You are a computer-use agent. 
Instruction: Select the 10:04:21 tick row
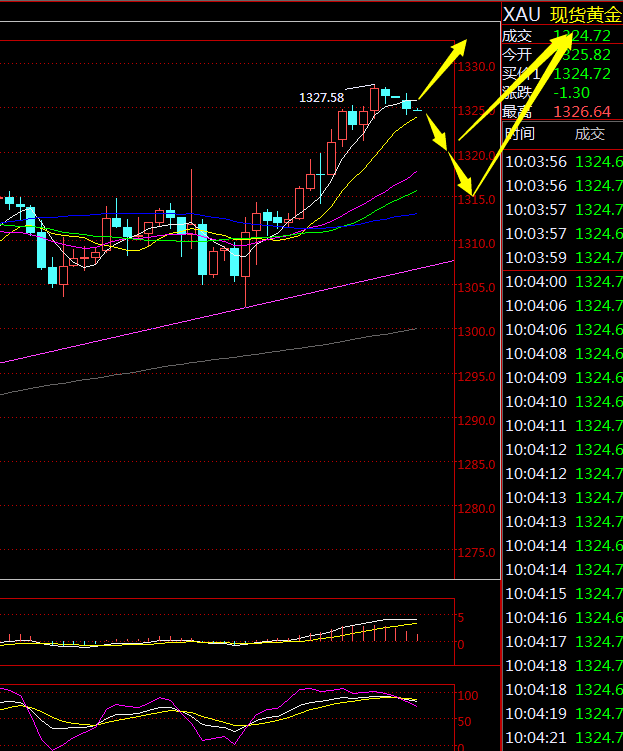(564, 738)
